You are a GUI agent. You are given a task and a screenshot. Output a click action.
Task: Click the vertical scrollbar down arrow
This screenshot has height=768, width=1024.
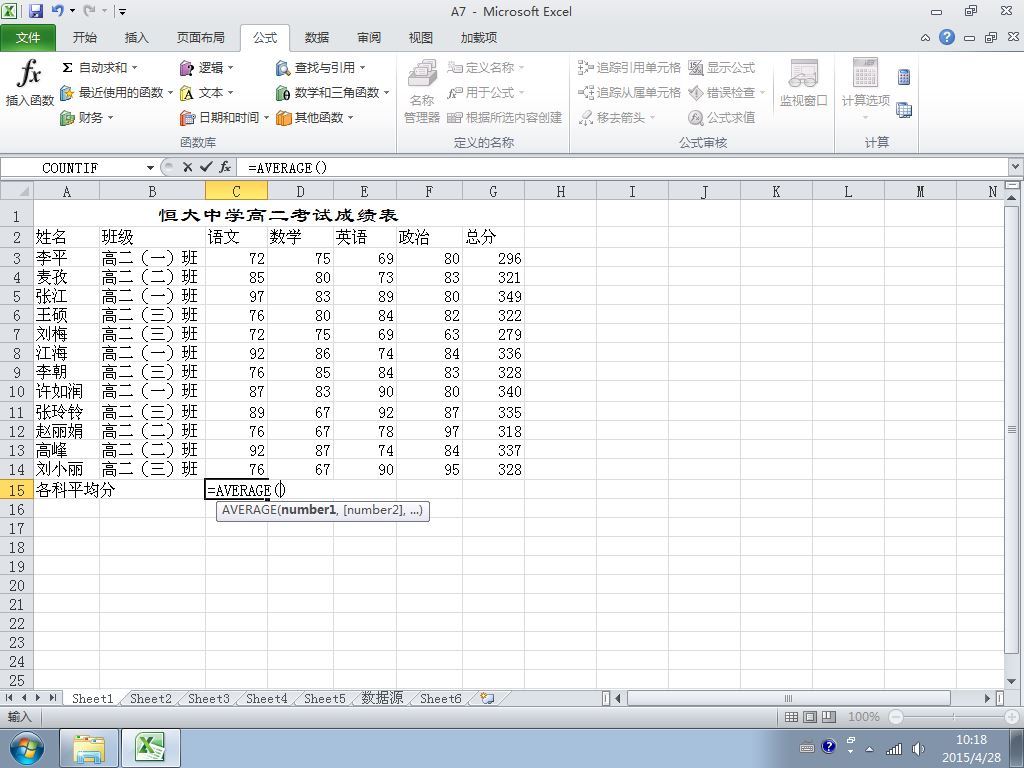click(1012, 682)
